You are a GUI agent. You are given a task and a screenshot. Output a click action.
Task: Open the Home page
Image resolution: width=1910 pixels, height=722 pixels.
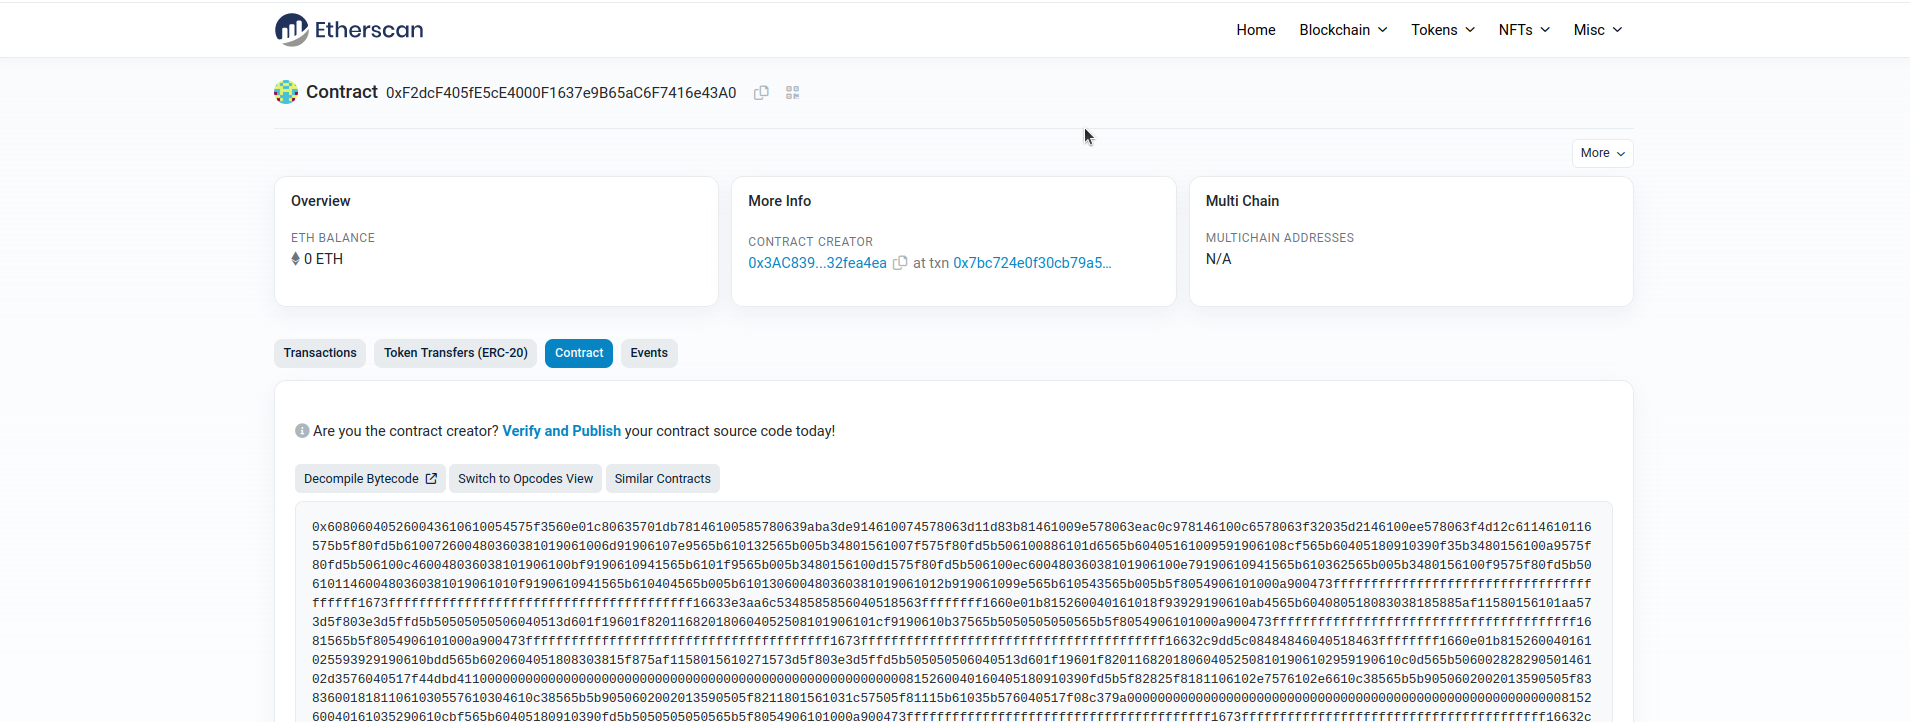pos(1256,30)
